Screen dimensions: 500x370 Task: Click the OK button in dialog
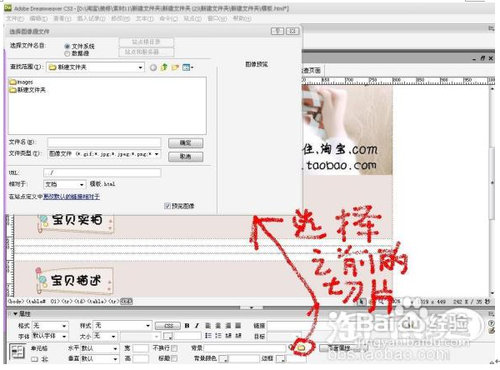click(x=186, y=143)
